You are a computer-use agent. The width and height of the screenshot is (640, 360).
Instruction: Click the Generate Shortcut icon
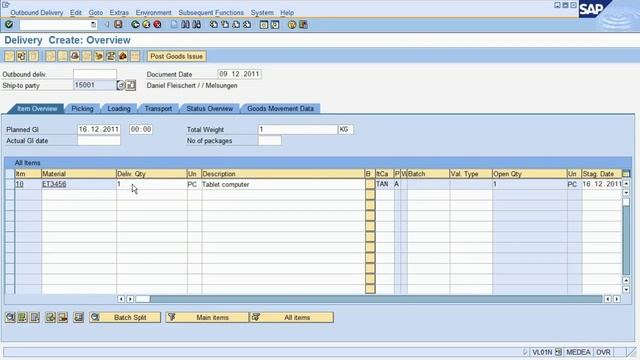pyautogui.click(x=275, y=24)
